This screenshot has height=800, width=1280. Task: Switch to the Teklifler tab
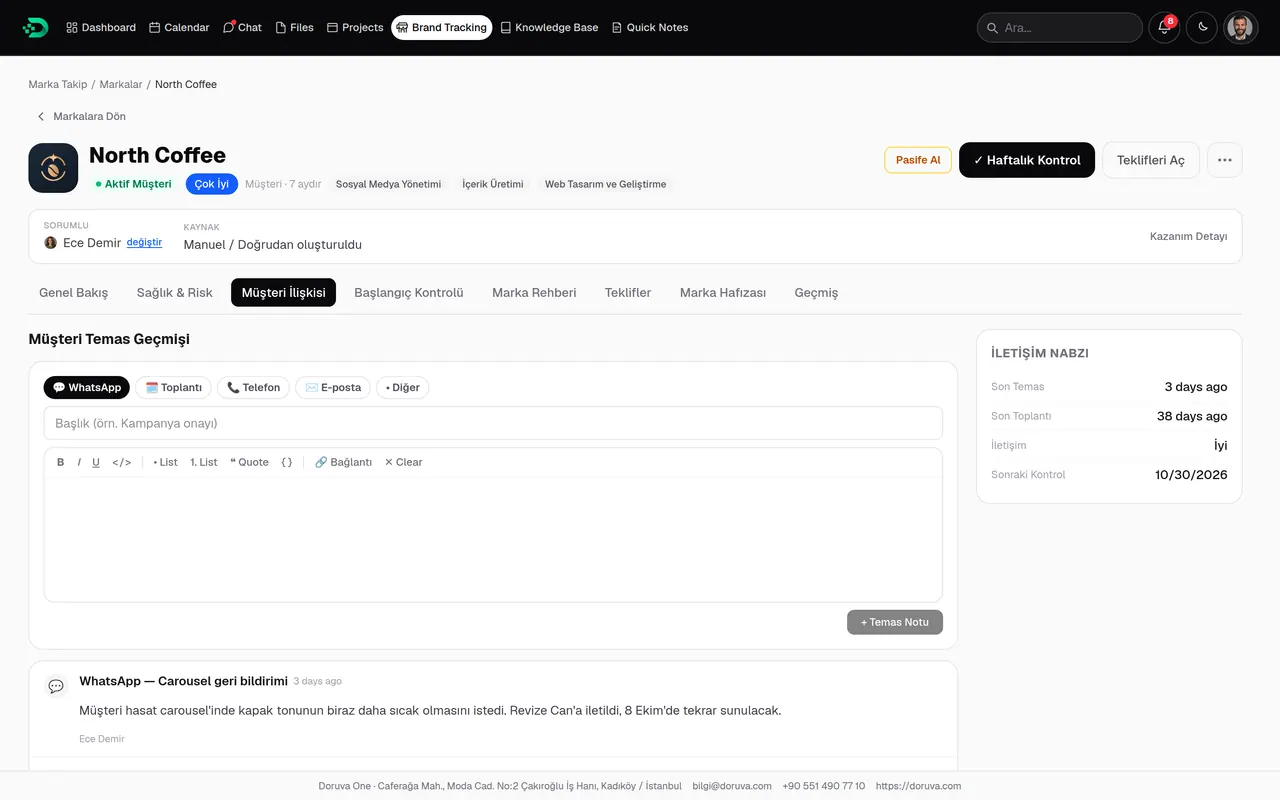(628, 292)
